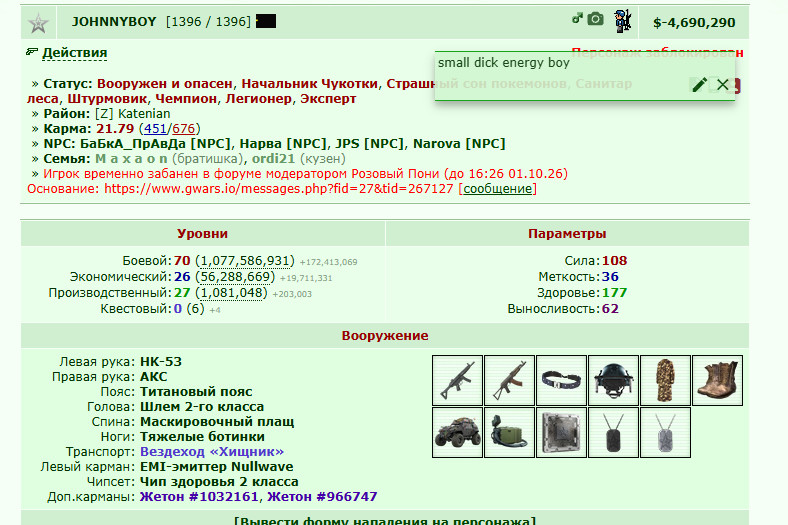Click the note text small dick energy boy
The image size is (788, 525).
pyautogui.click(x=504, y=63)
